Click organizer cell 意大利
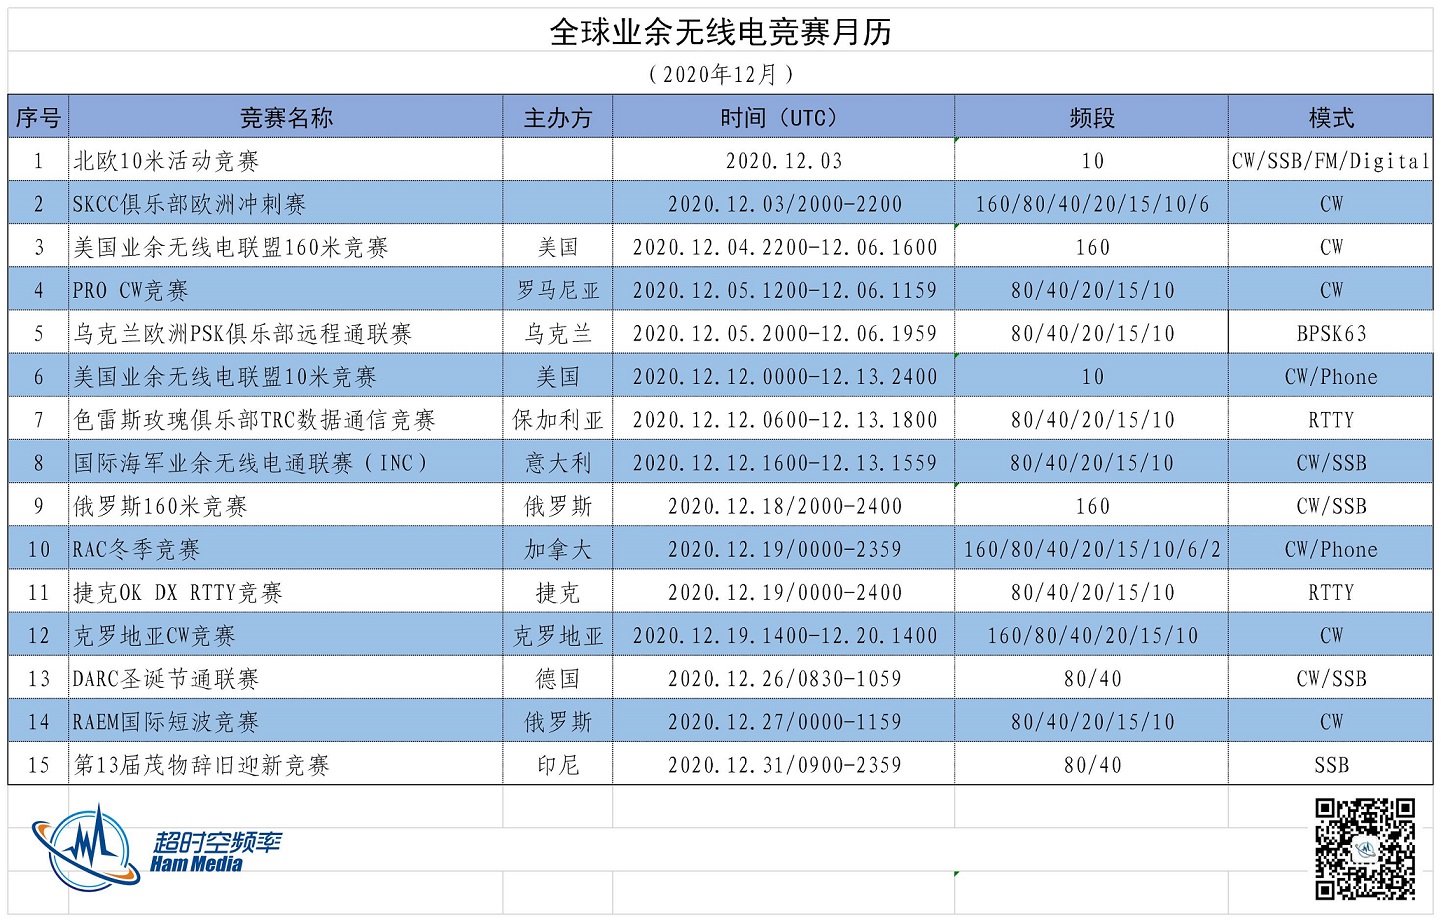 [x=558, y=462]
